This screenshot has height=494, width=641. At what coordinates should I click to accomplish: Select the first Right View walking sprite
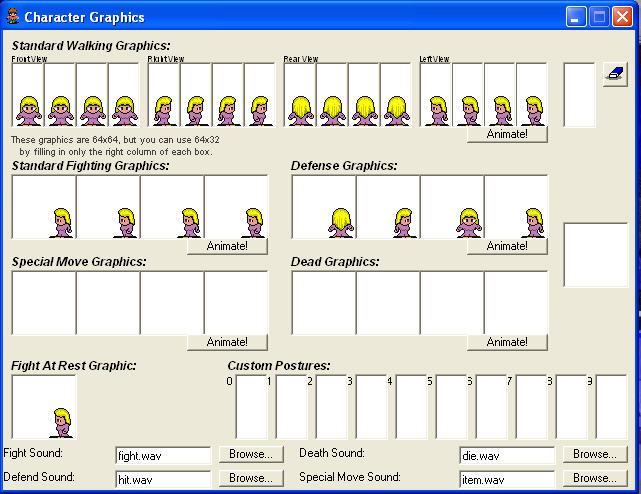click(x=164, y=96)
